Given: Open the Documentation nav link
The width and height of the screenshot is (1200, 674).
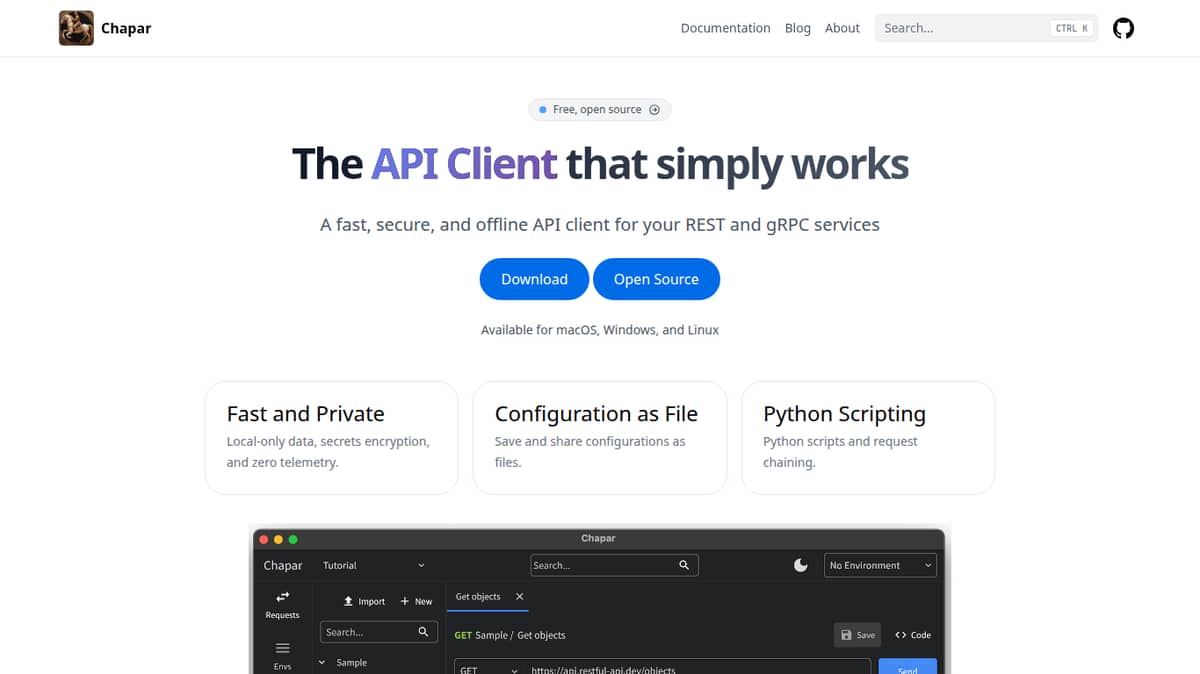Looking at the screenshot, I should coord(725,28).
